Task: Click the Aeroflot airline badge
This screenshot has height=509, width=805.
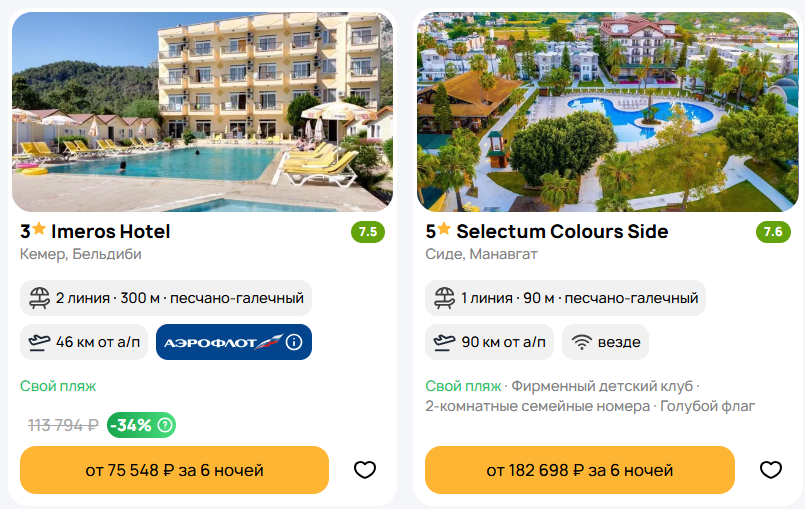Action: tap(234, 342)
